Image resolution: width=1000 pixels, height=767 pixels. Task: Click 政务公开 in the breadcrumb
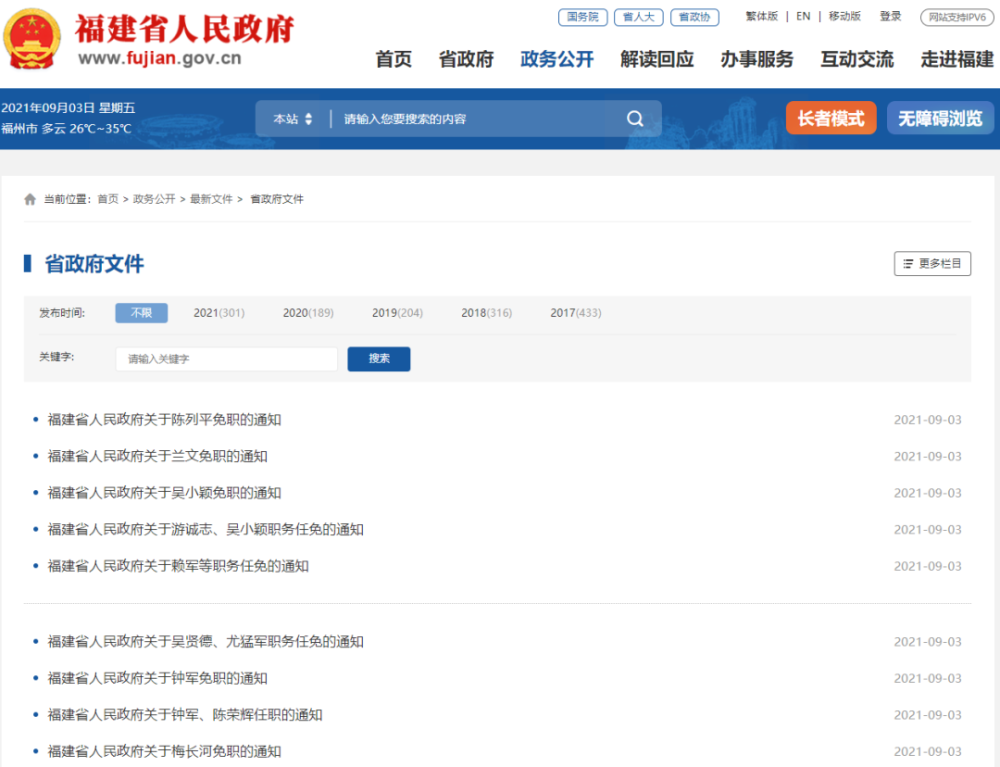[x=154, y=200]
